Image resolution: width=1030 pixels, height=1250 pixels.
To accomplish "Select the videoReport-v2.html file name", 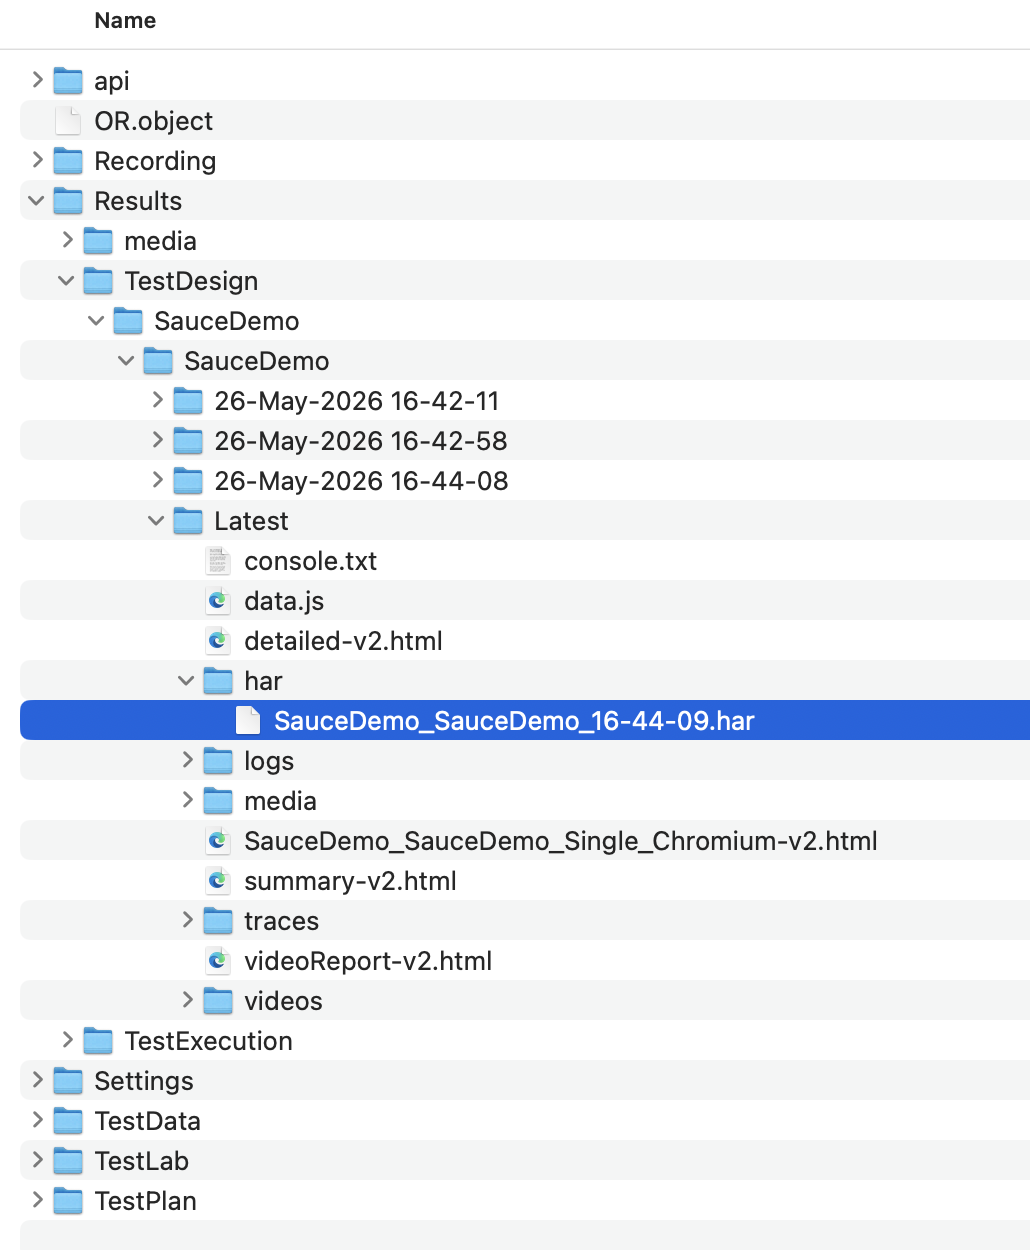I will tap(368, 961).
